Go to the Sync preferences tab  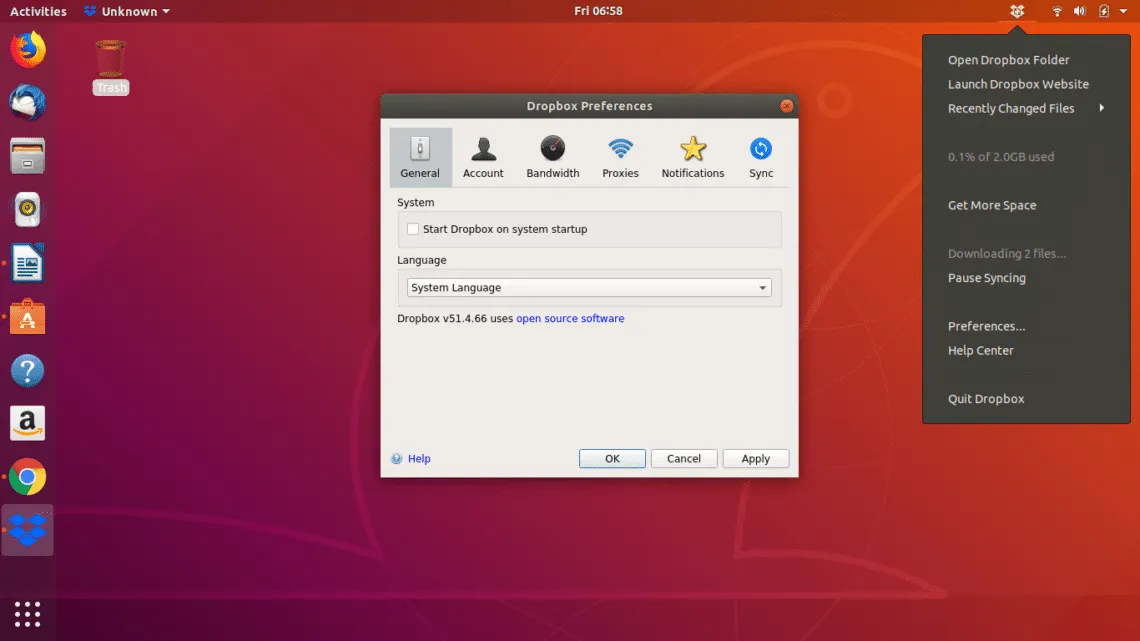[x=761, y=158]
